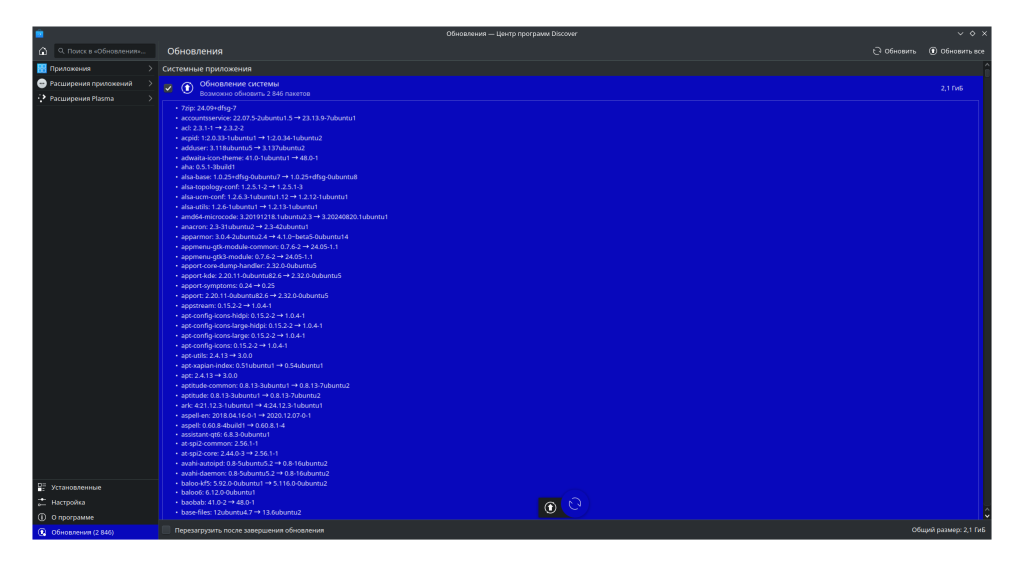Select the adduser package row
Screen dimensions: 1024x578
point(243,148)
